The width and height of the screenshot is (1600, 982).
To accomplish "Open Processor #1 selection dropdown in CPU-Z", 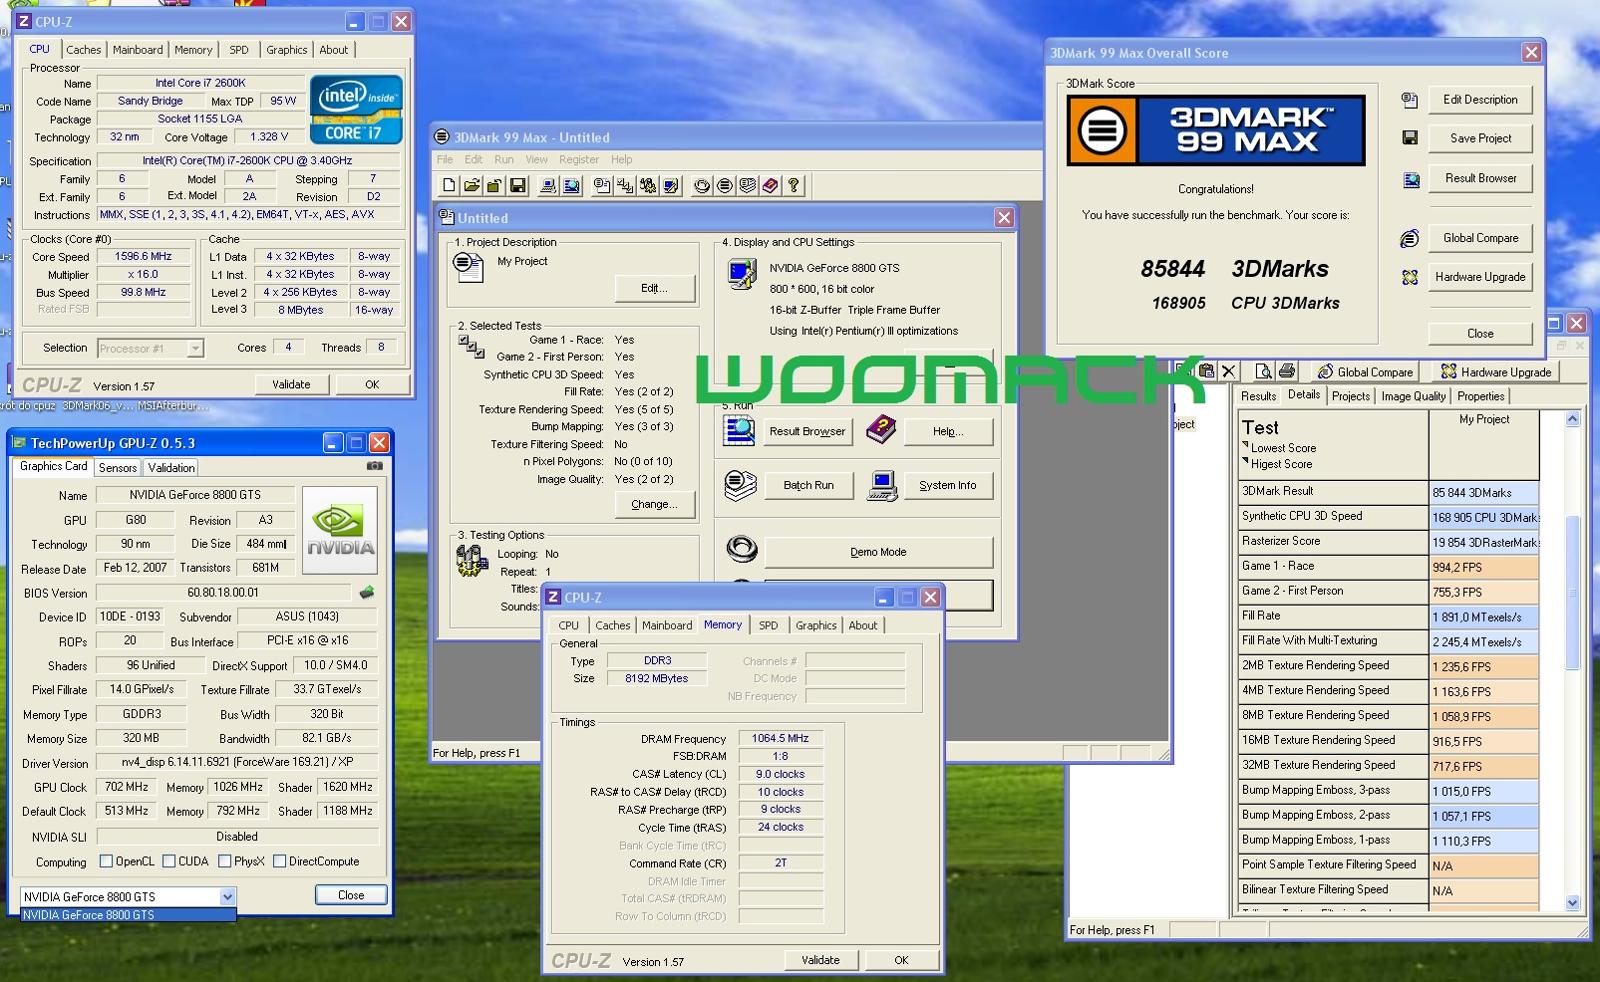I will (195, 348).
